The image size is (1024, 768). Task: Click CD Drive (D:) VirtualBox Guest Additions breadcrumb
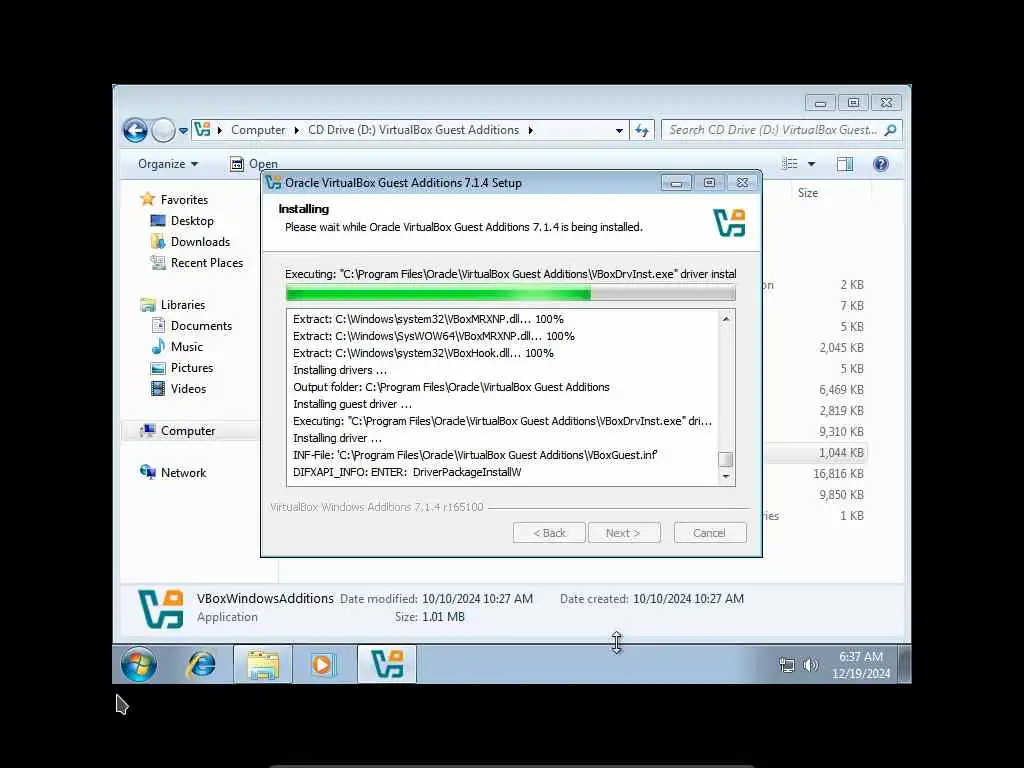[413, 130]
